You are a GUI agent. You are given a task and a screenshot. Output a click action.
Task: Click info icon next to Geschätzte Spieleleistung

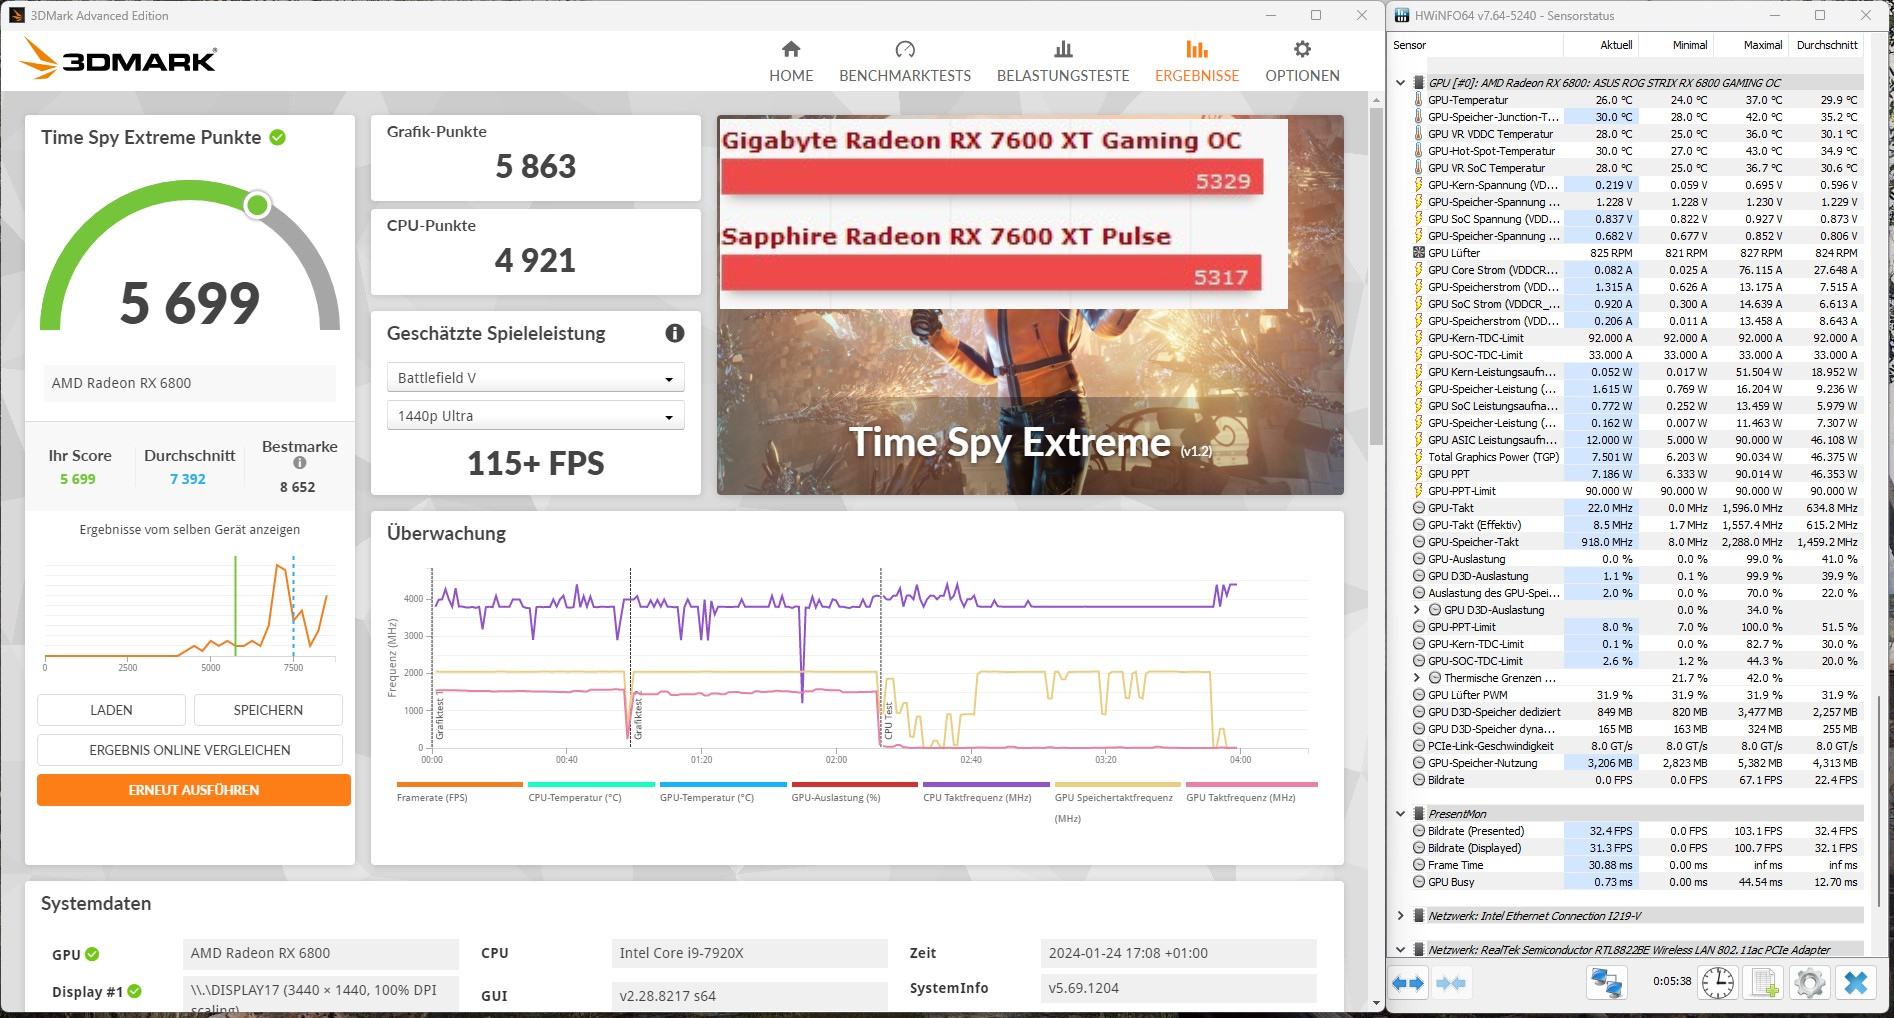(x=675, y=333)
